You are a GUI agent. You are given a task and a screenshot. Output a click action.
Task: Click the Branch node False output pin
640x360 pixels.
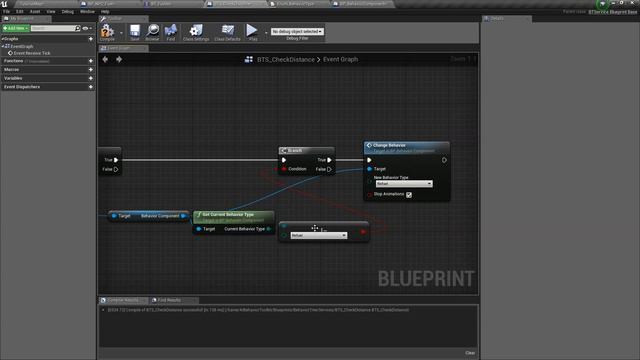(x=329, y=169)
